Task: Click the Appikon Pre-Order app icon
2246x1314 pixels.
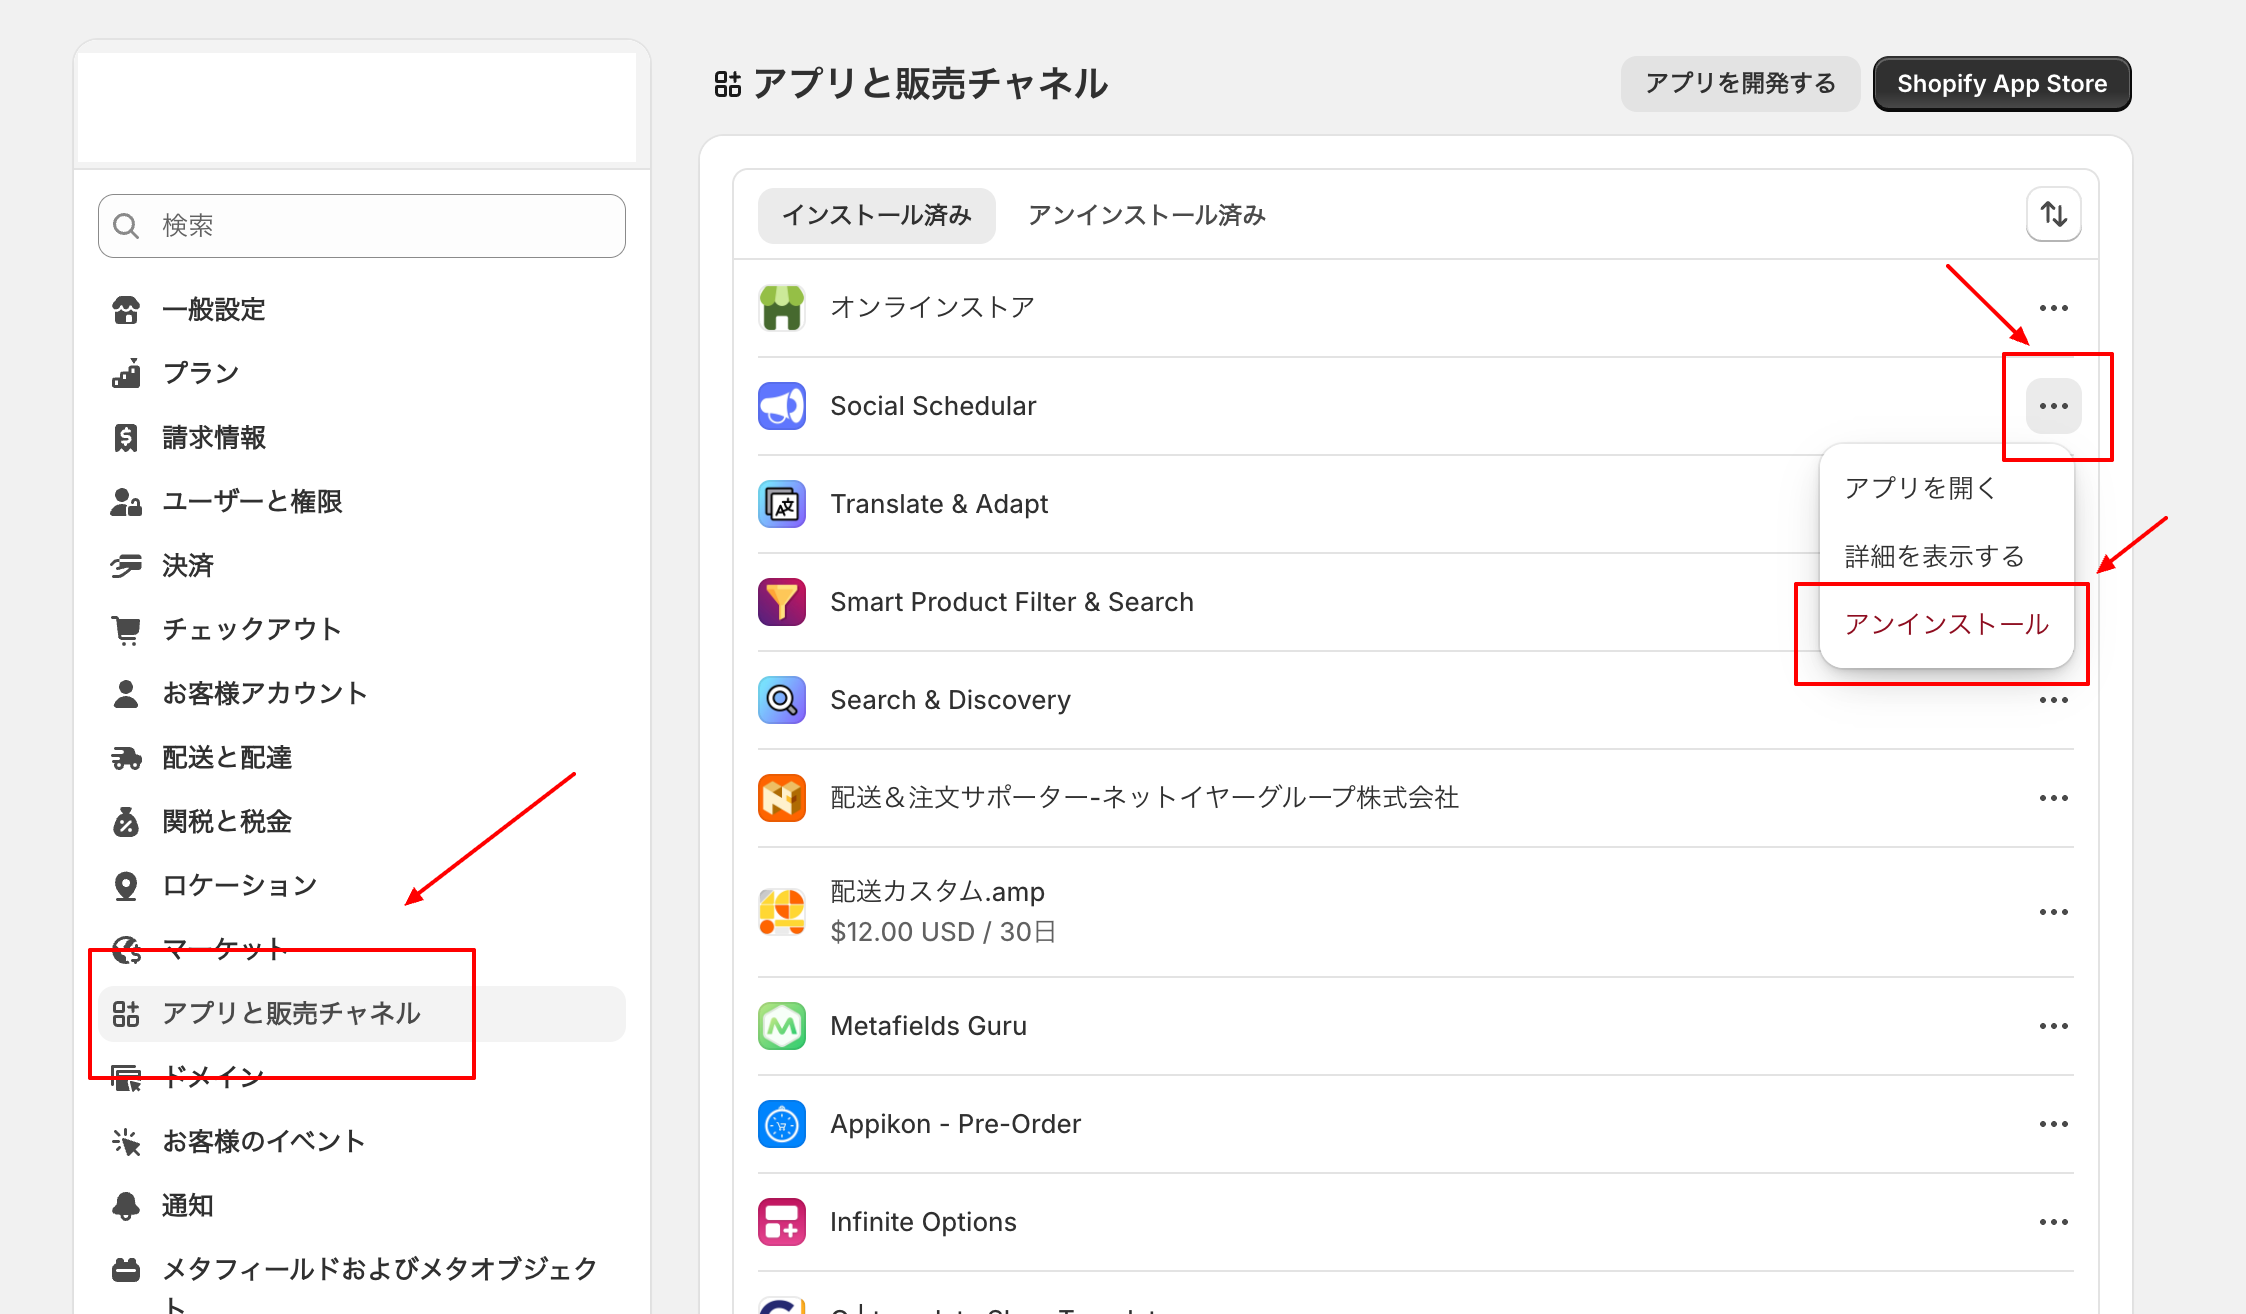Action: (x=782, y=1124)
